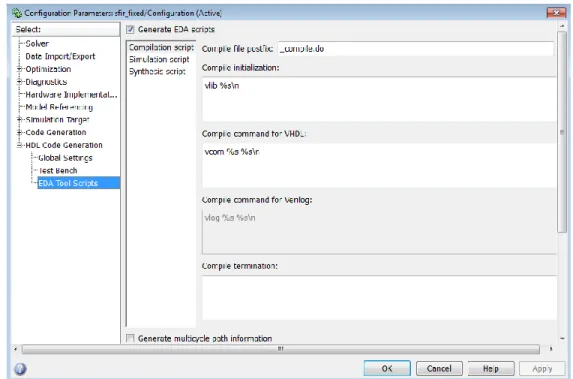Click the Compile initialization text box

(x=379, y=99)
